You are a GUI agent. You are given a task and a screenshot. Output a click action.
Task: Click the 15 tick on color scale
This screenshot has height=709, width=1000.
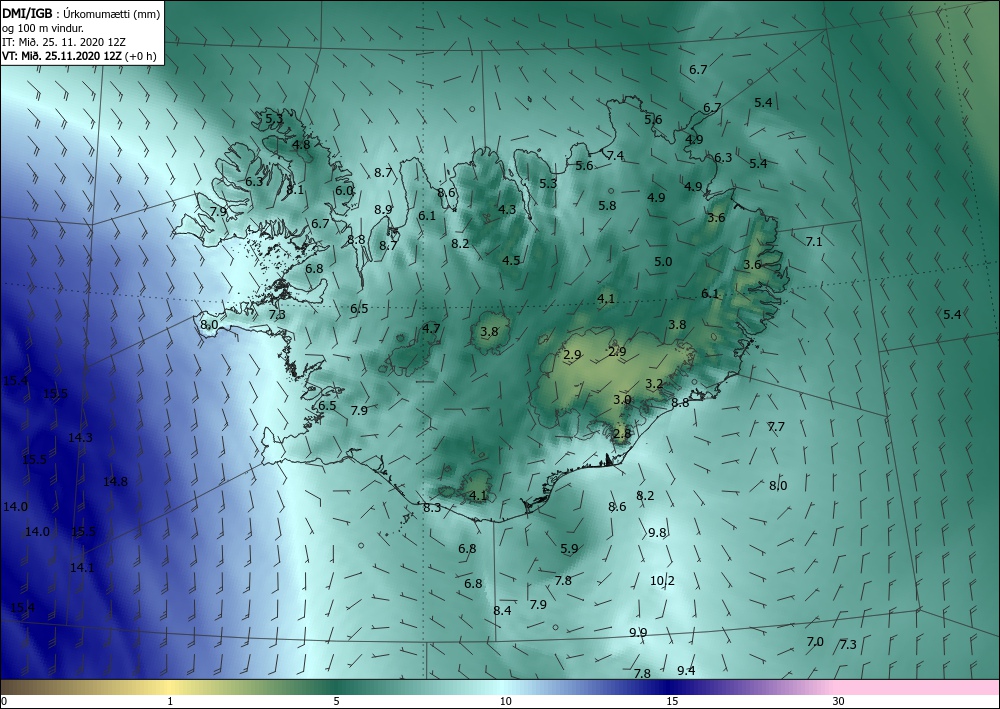[672, 701]
